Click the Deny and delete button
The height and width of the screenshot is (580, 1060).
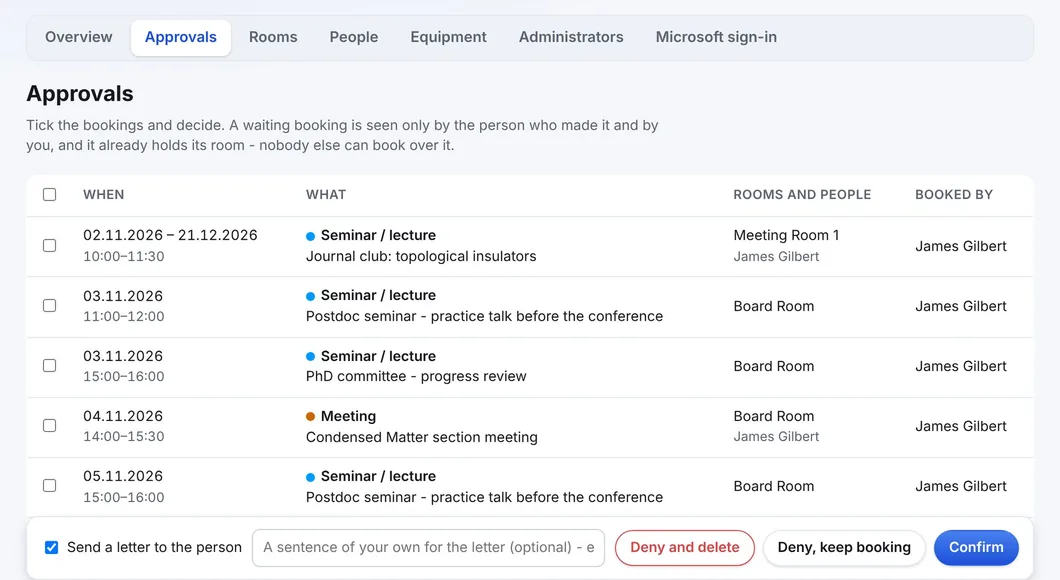point(685,548)
